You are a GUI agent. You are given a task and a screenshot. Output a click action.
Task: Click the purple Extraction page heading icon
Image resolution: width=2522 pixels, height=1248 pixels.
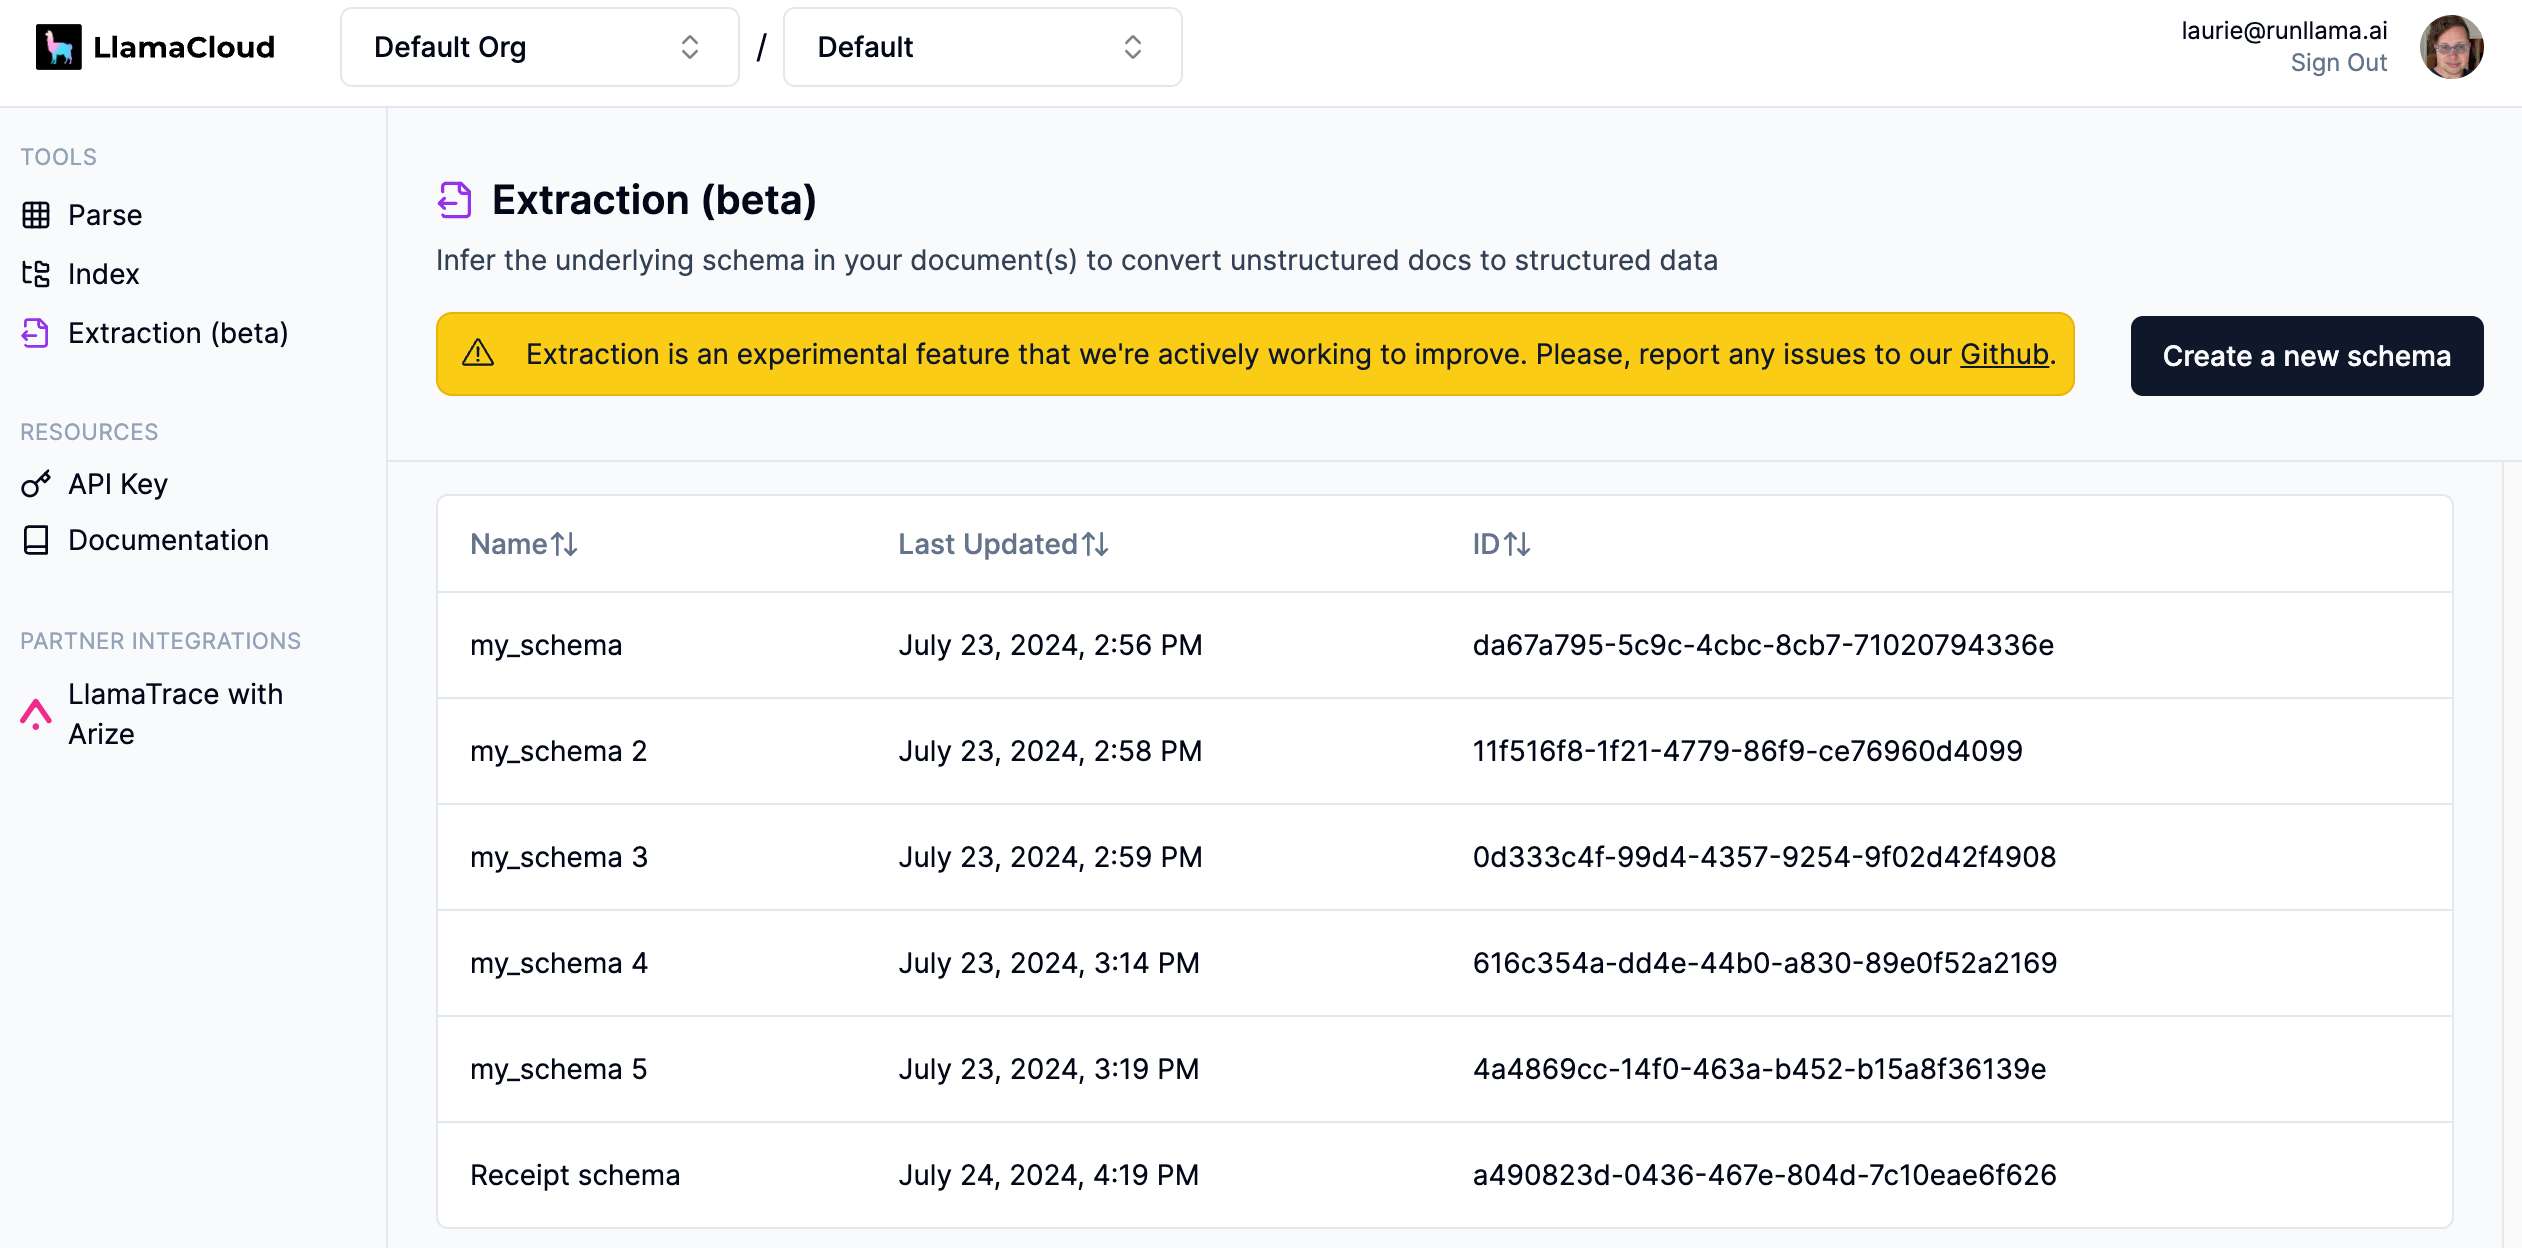point(455,200)
